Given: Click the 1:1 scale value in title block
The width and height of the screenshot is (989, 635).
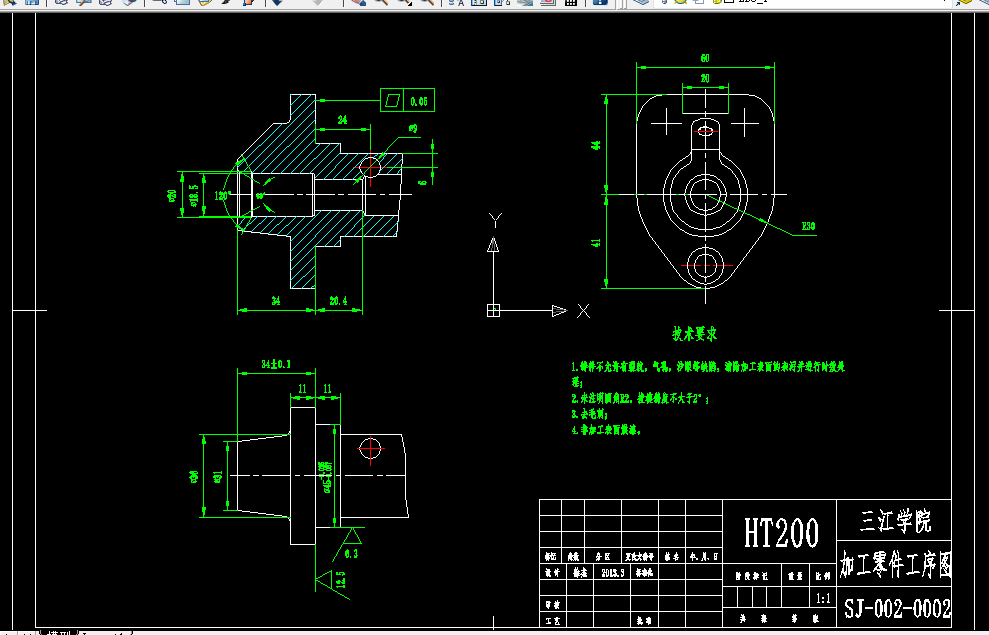Looking at the screenshot, I should [823, 598].
